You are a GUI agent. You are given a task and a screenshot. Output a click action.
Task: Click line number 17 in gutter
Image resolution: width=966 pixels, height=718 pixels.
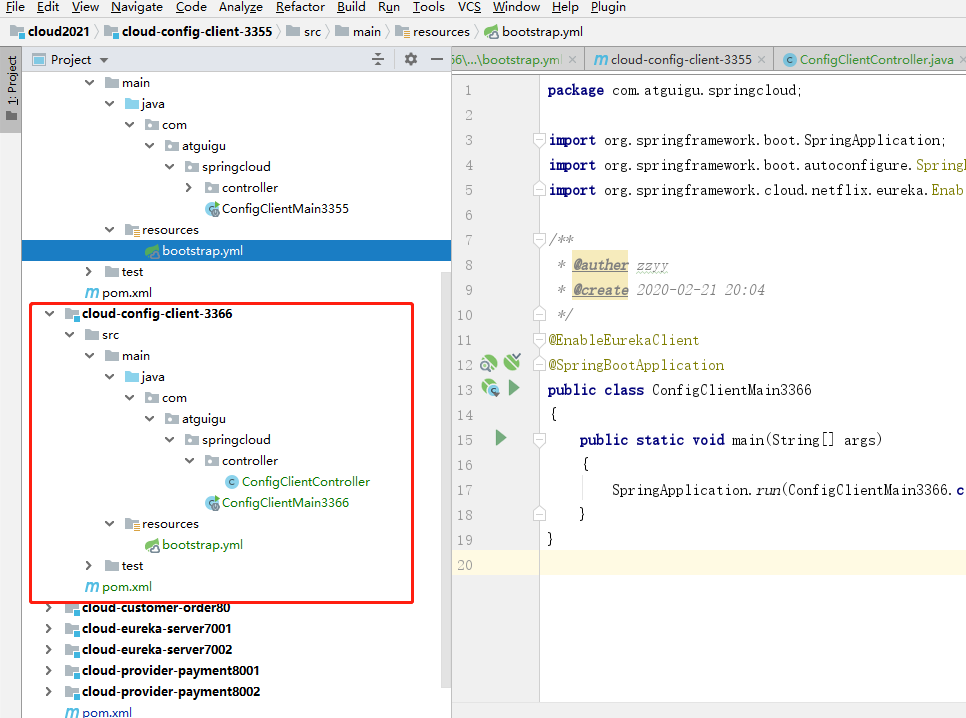[465, 490]
